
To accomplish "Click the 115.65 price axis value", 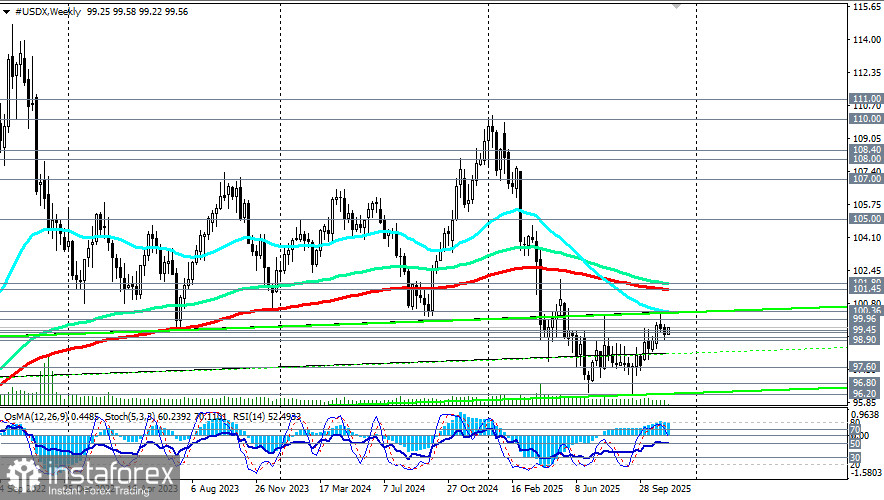I will 868,7.
